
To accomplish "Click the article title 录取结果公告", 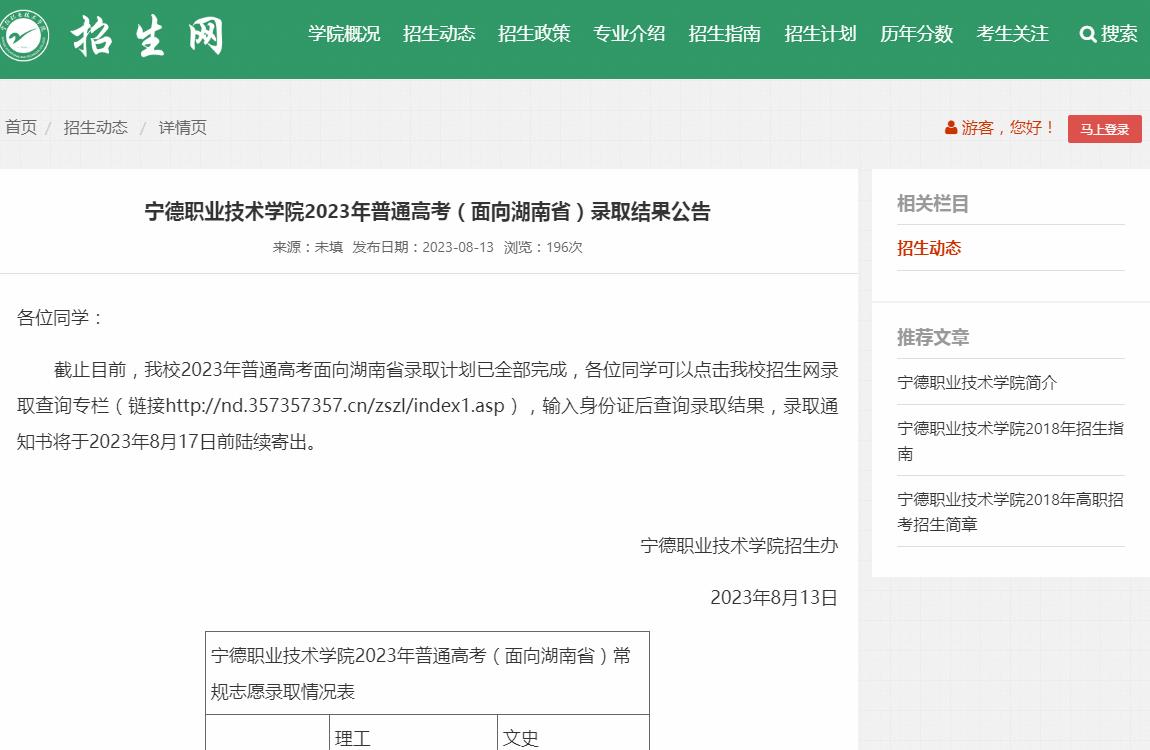I will pyautogui.click(x=428, y=212).
